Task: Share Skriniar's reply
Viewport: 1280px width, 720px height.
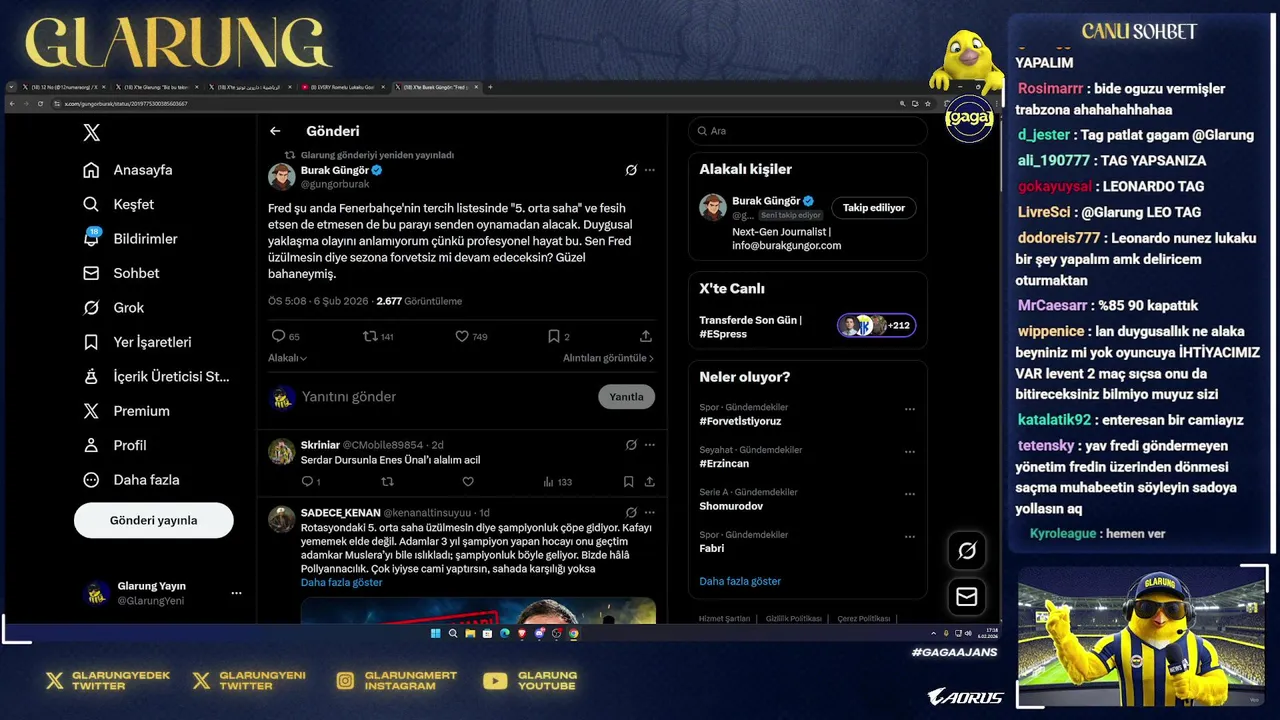Action: [650, 482]
